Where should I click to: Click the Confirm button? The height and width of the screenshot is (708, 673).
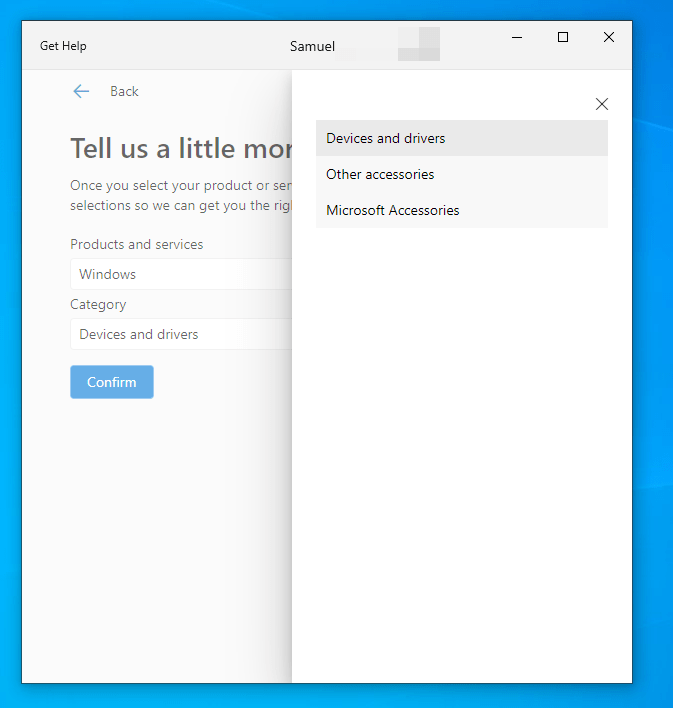[x=112, y=382]
